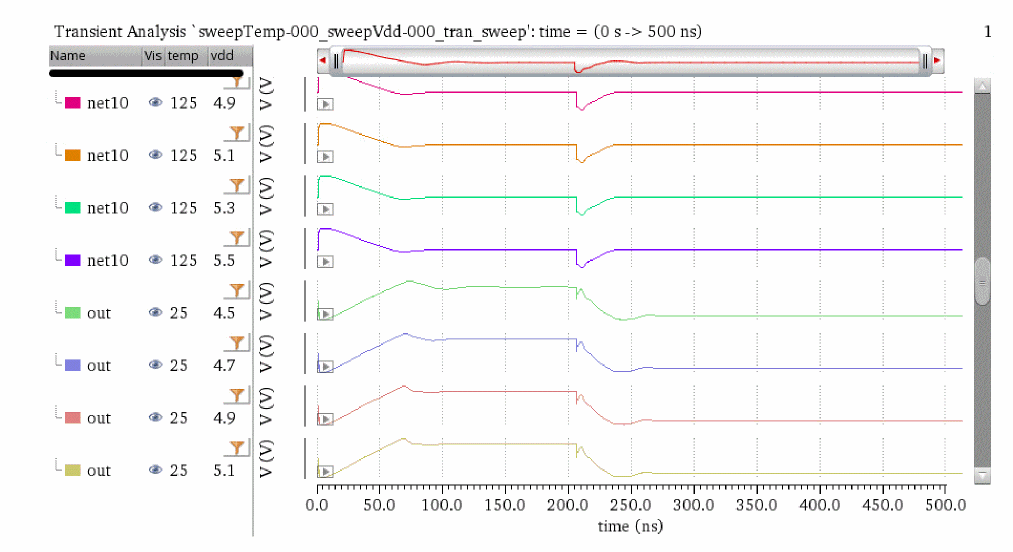Sort by the temp column header
Viewport: 1013px width, 552px height.
[x=186, y=56]
